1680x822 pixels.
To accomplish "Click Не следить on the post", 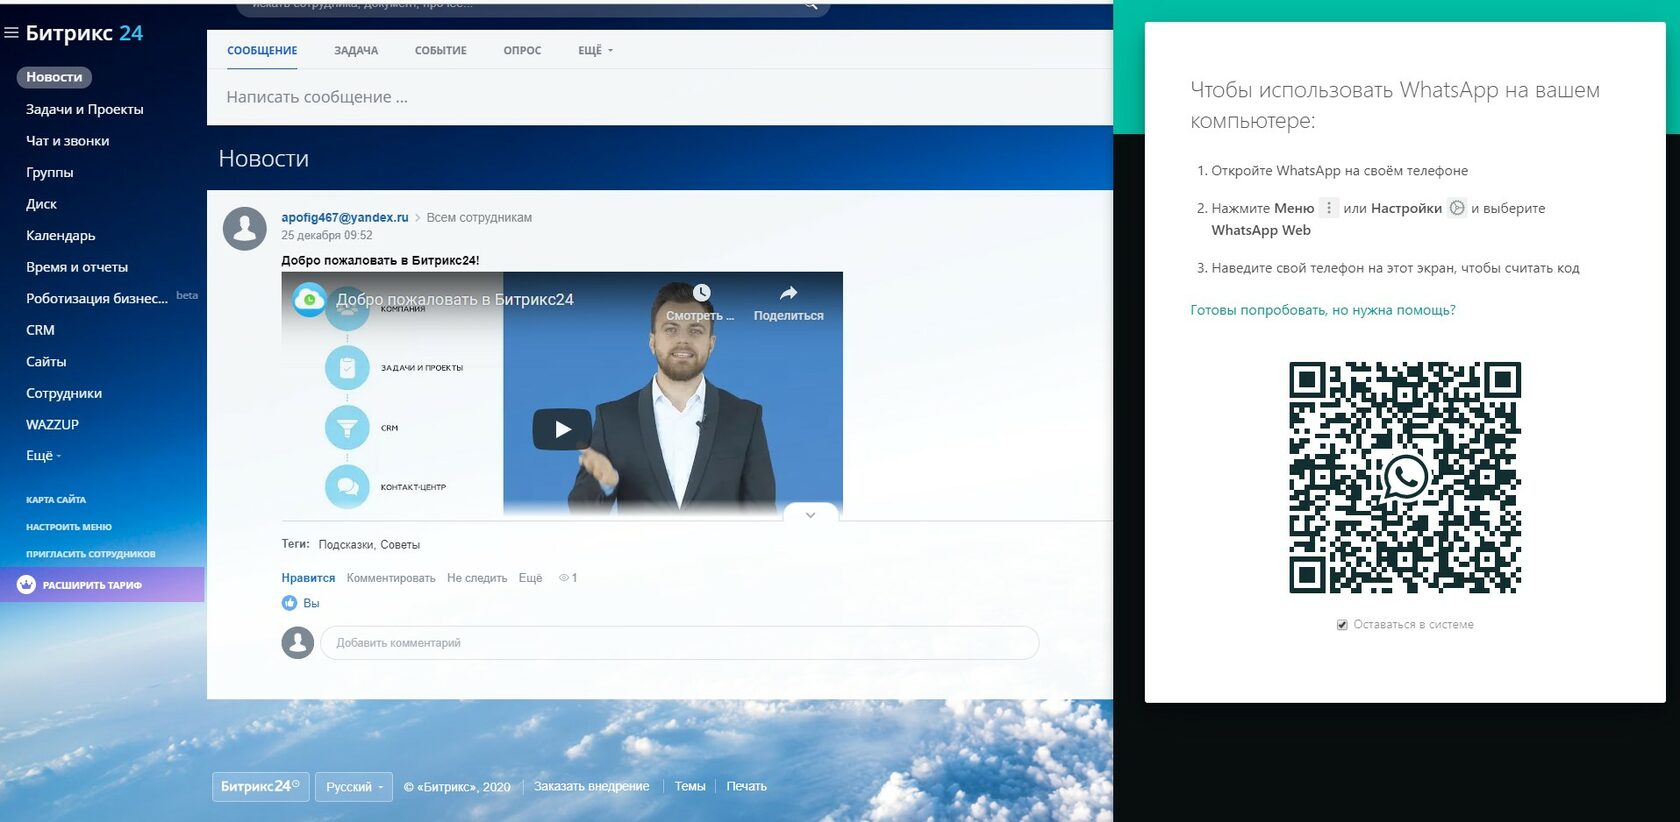I will [x=477, y=578].
